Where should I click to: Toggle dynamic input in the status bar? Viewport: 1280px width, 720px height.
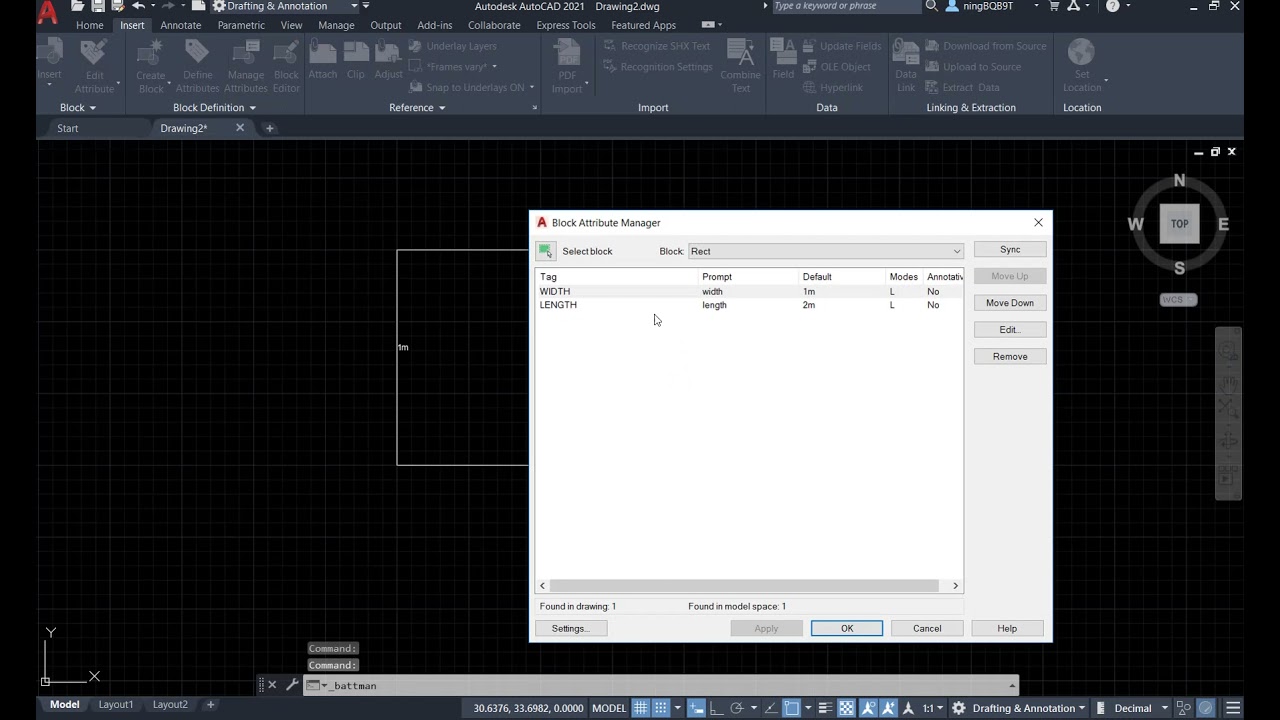(697, 708)
